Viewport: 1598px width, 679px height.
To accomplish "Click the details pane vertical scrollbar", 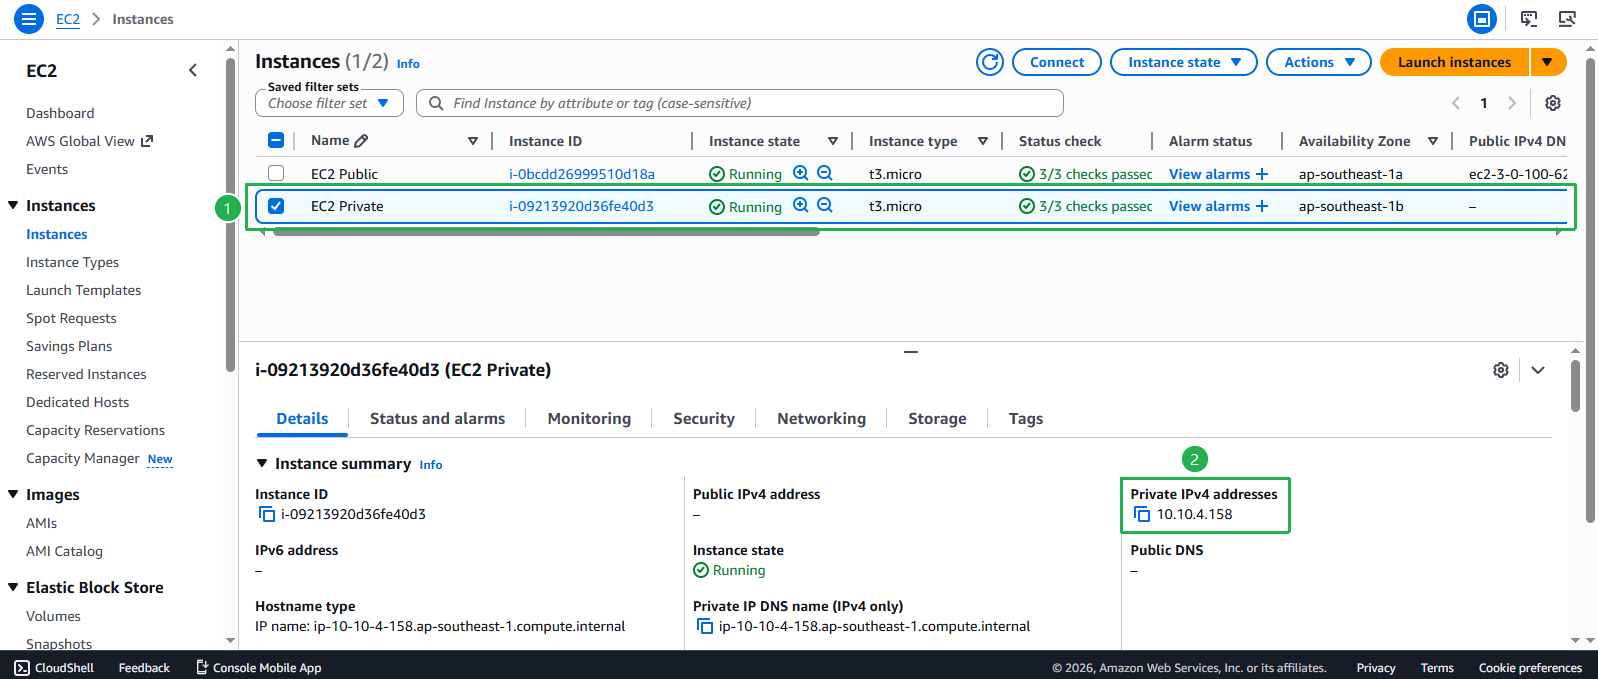I will [1575, 386].
